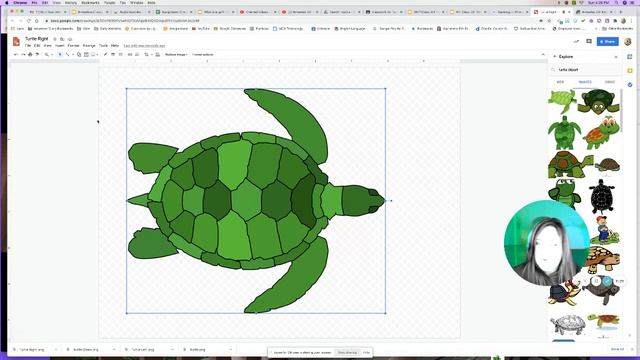Expand Turtle Right.png download options
This screenshot has height=360, width=640.
pos(56,349)
